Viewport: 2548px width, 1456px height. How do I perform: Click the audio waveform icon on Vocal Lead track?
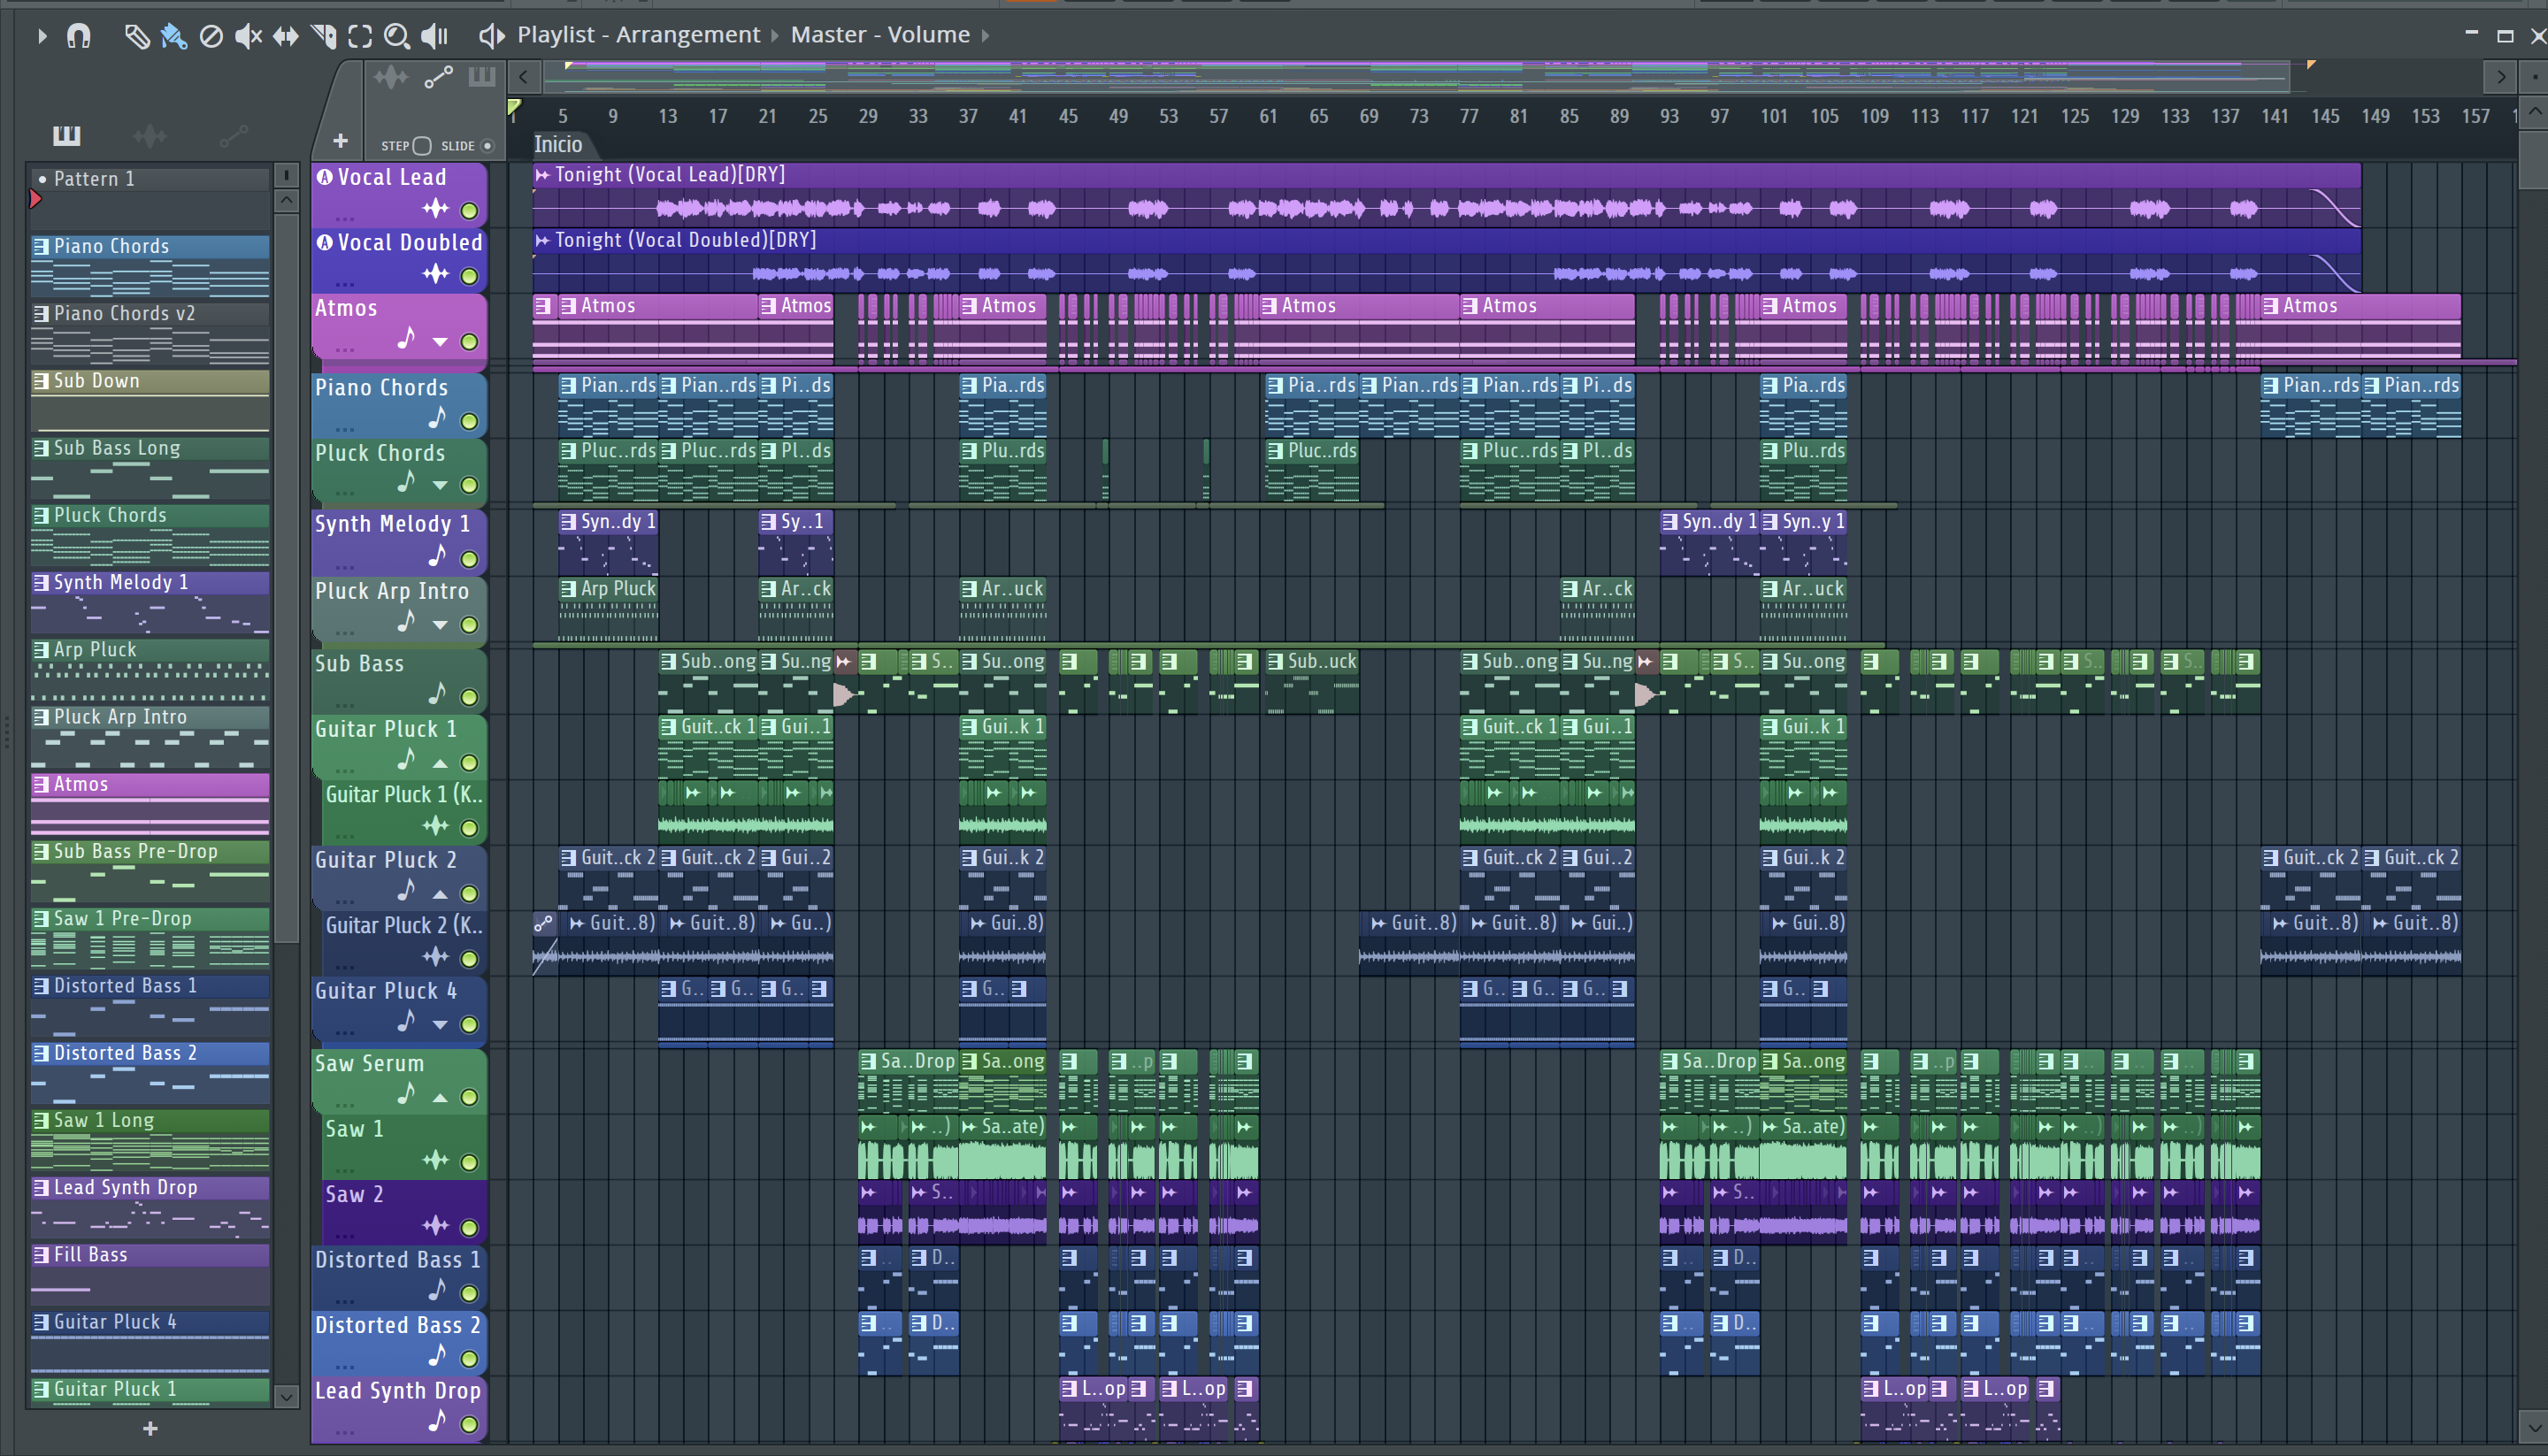[435, 209]
